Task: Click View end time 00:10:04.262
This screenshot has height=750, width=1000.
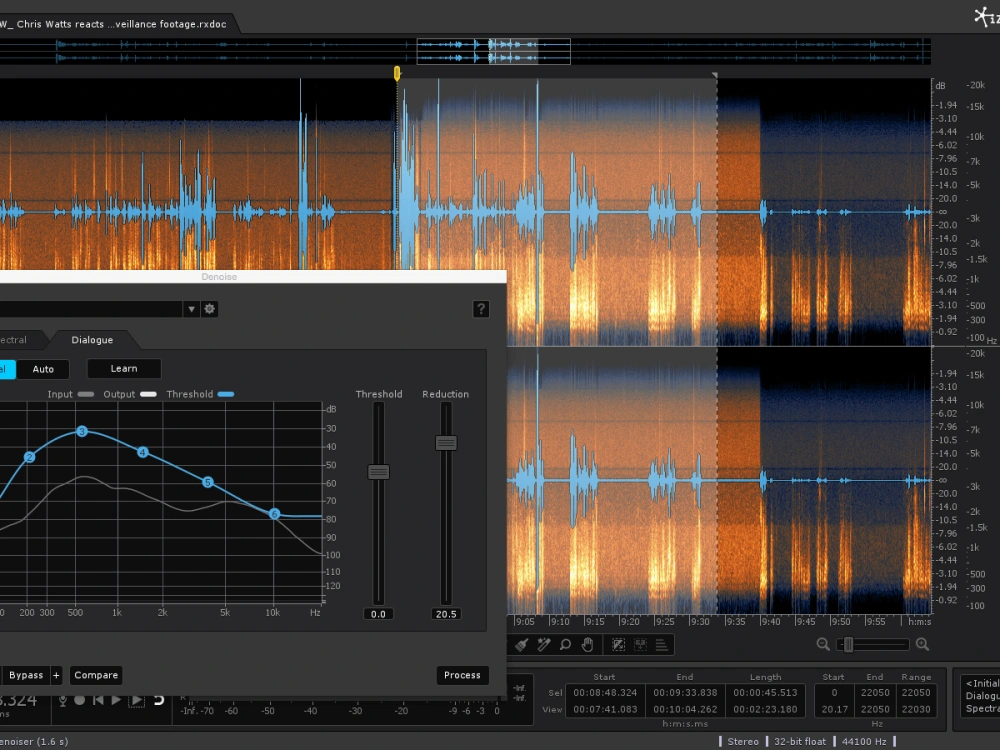Action: tap(685, 709)
